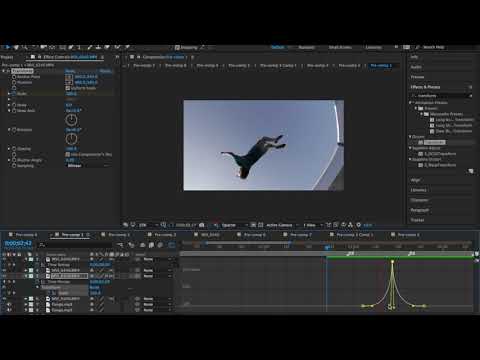Expand the Scale property triangle
This screenshot has height=360, width=480.
9,94
